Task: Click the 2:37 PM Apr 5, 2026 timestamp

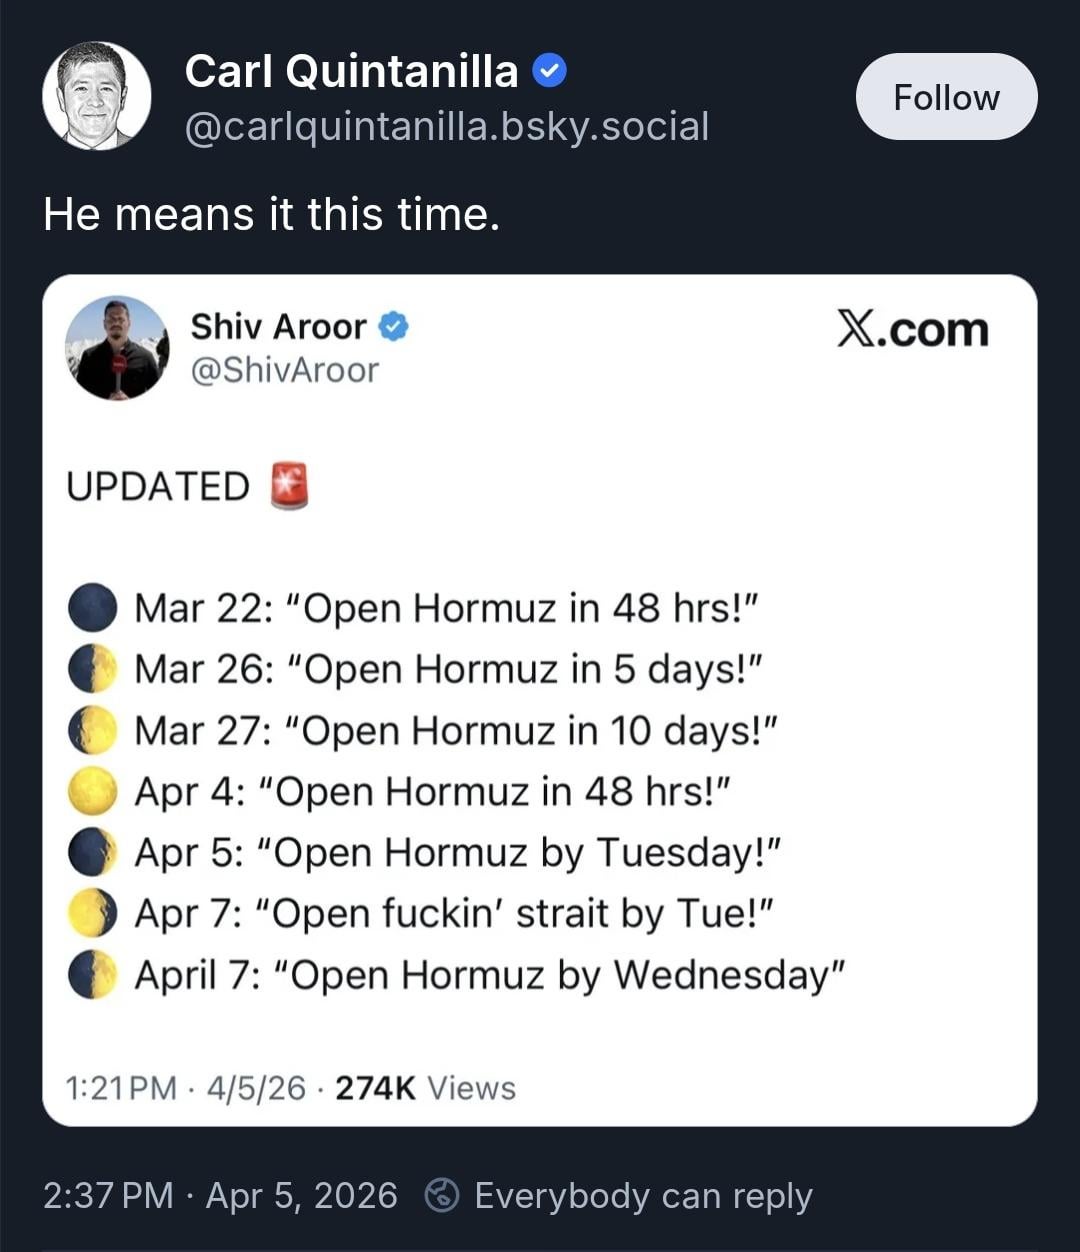Action: pos(220,1195)
